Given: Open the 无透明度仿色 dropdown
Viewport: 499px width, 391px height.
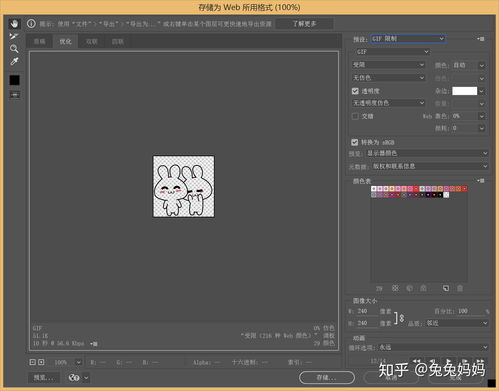Looking at the screenshot, I should pos(389,103).
